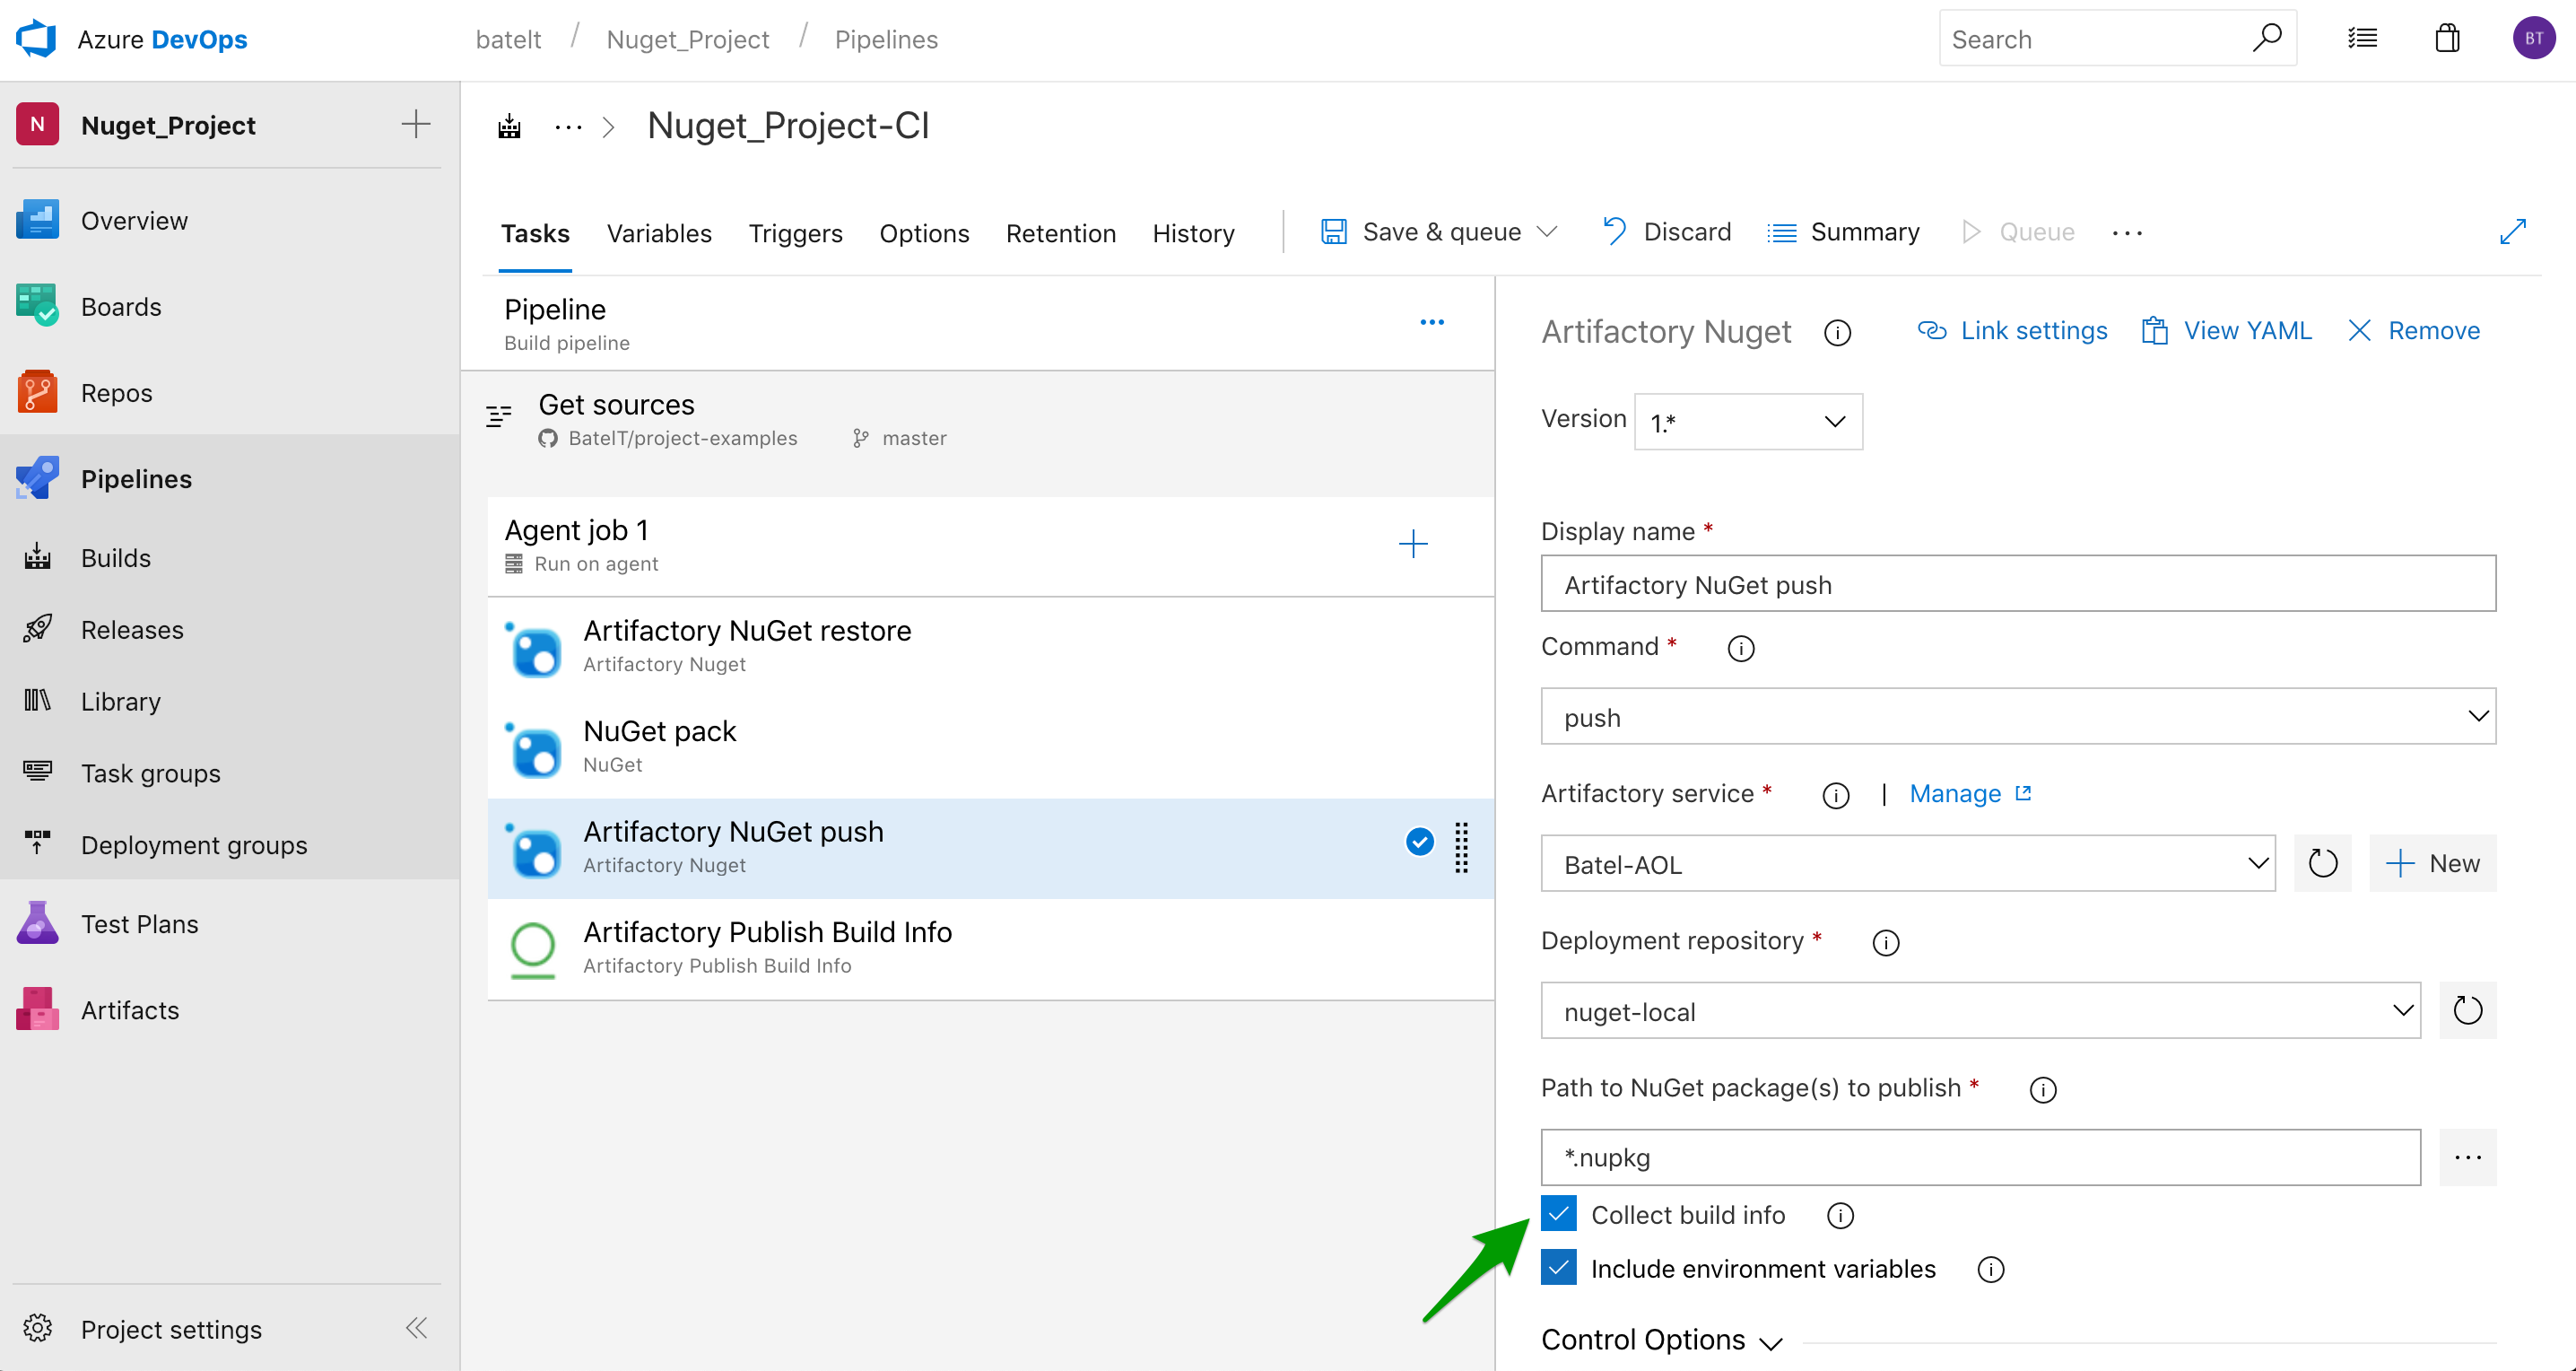This screenshot has width=2576, height=1371.
Task: Click the search magnifier icon
Action: coord(2266,38)
